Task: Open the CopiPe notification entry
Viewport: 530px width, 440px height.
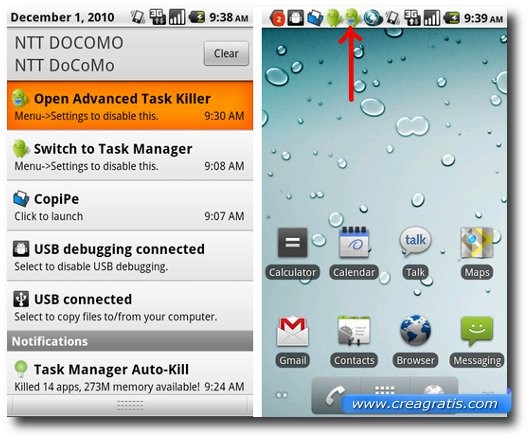Action: 130,206
